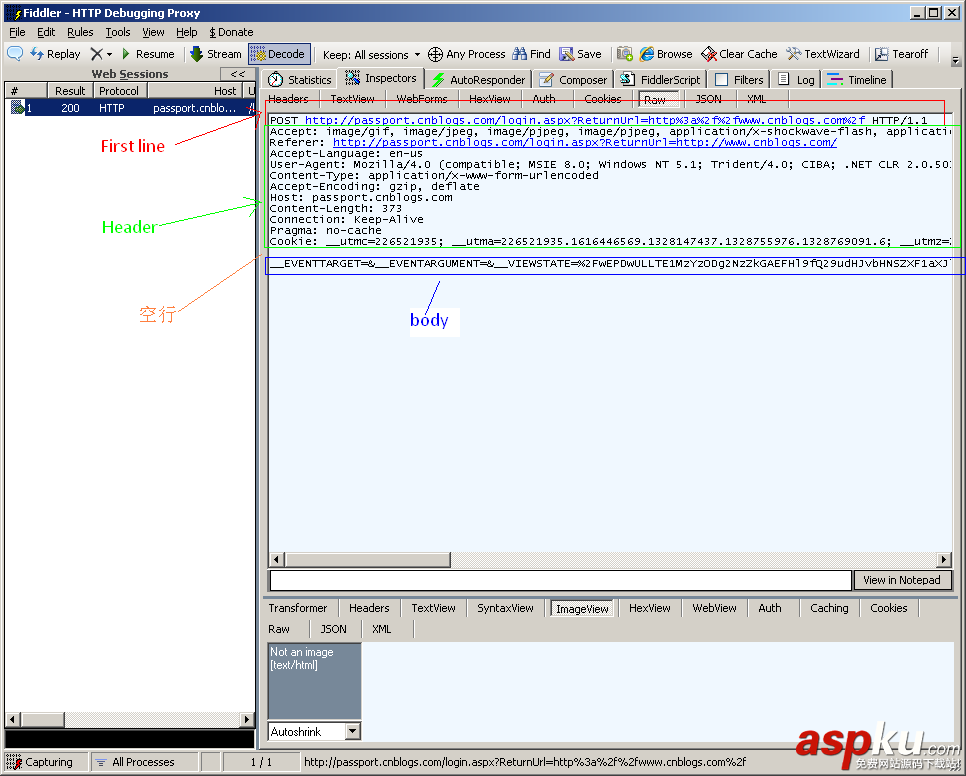Click the Replay toolbar icon
The image size is (966, 776).
[37, 54]
